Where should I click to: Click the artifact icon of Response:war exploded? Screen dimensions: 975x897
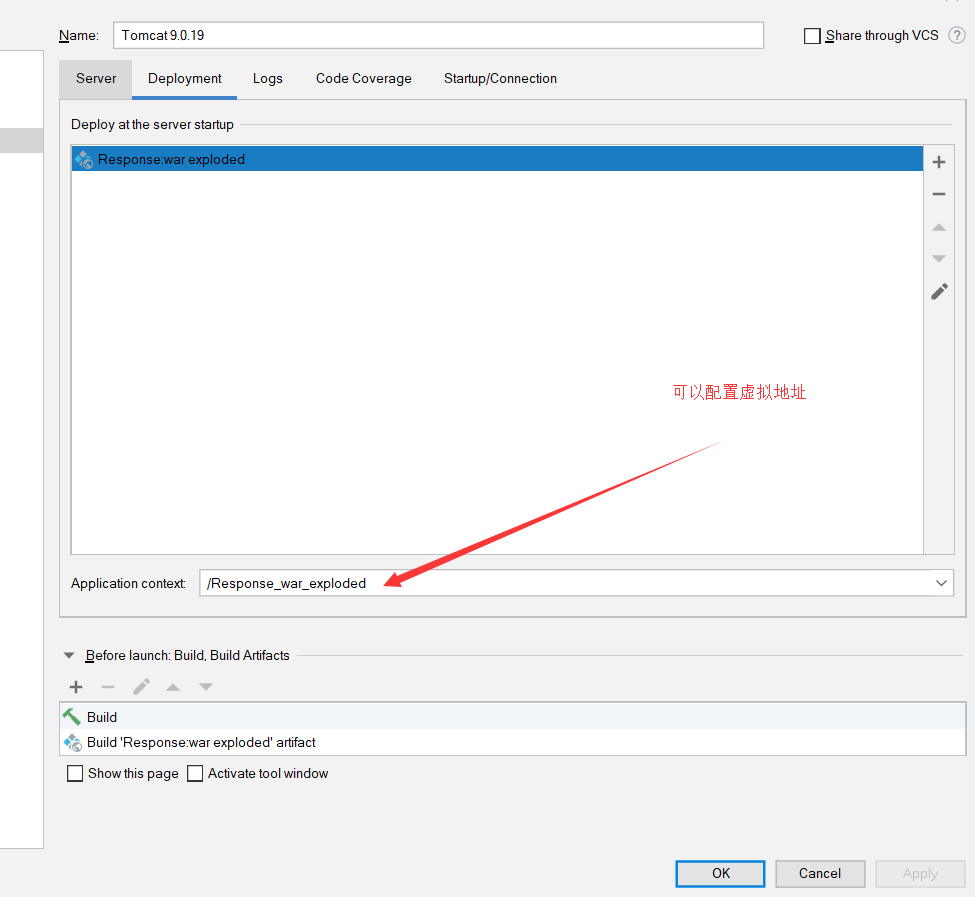(x=84, y=159)
